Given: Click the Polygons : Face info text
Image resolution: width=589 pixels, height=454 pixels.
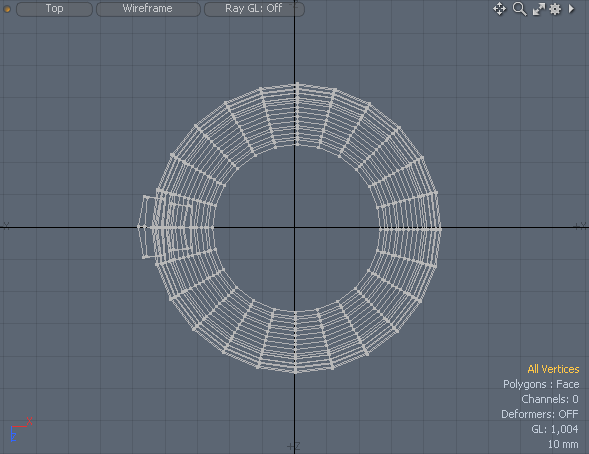Looking at the screenshot, I should 541,384.
